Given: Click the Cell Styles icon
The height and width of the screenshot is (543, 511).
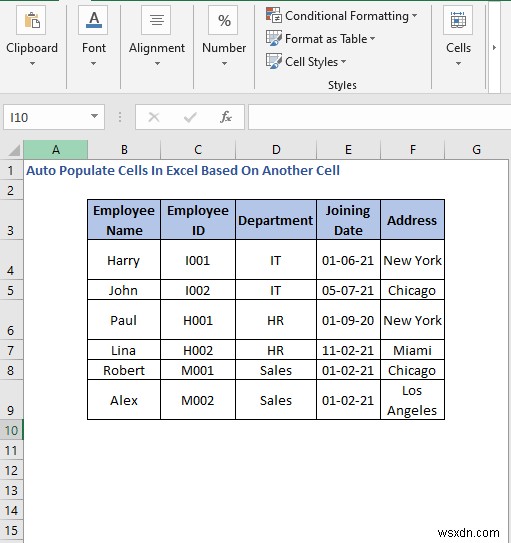Looking at the screenshot, I should [274, 61].
